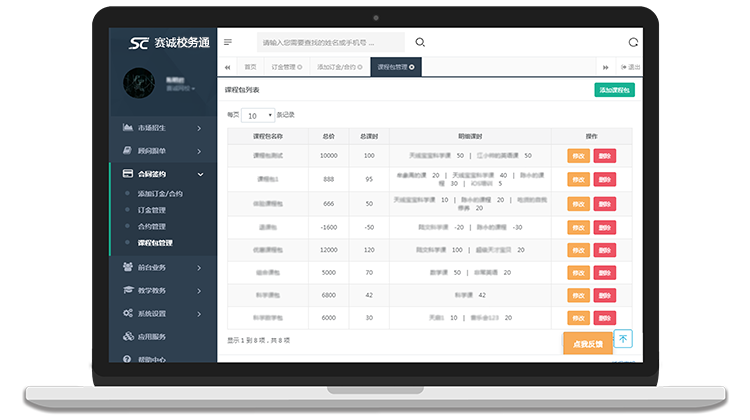The width and height of the screenshot is (750, 420).
Task: Click the user avatar picture
Action: pyautogui.click(x=139, y=83)
